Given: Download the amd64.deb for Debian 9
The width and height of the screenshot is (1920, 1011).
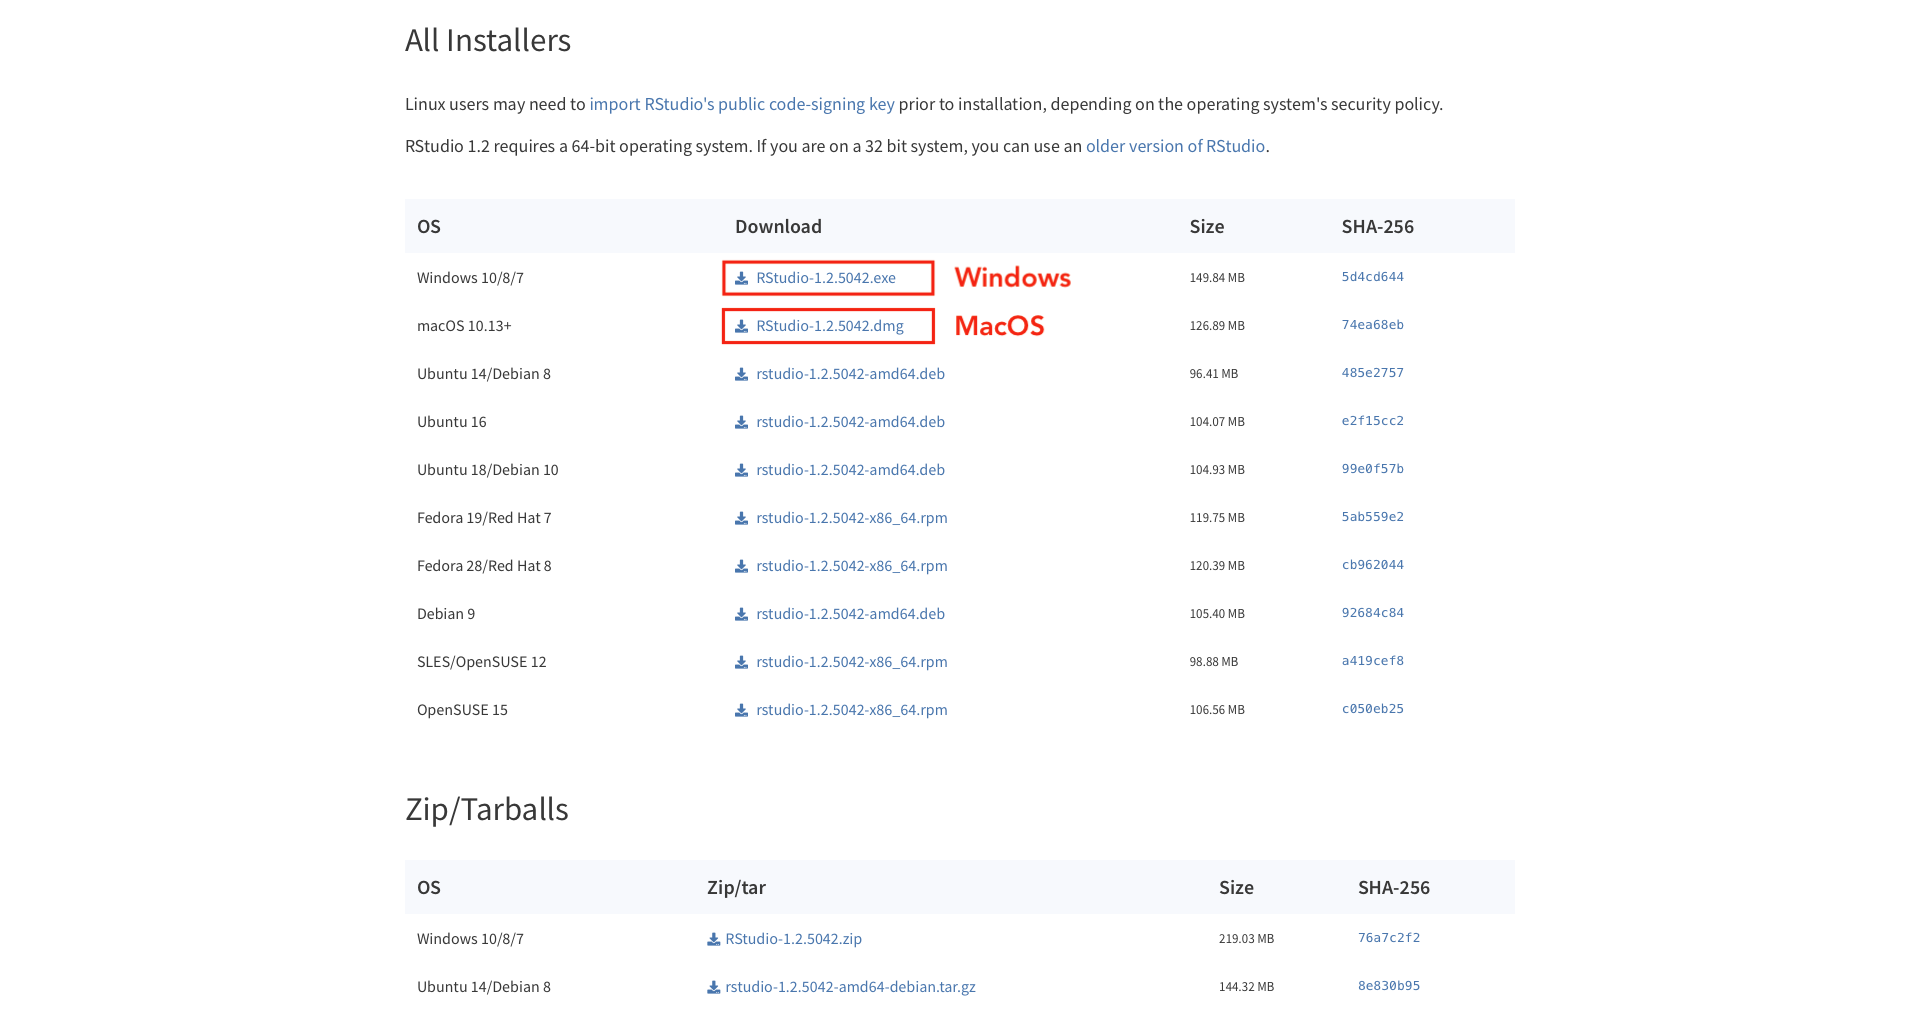Looking at the screenshot, I should point(850,614).
